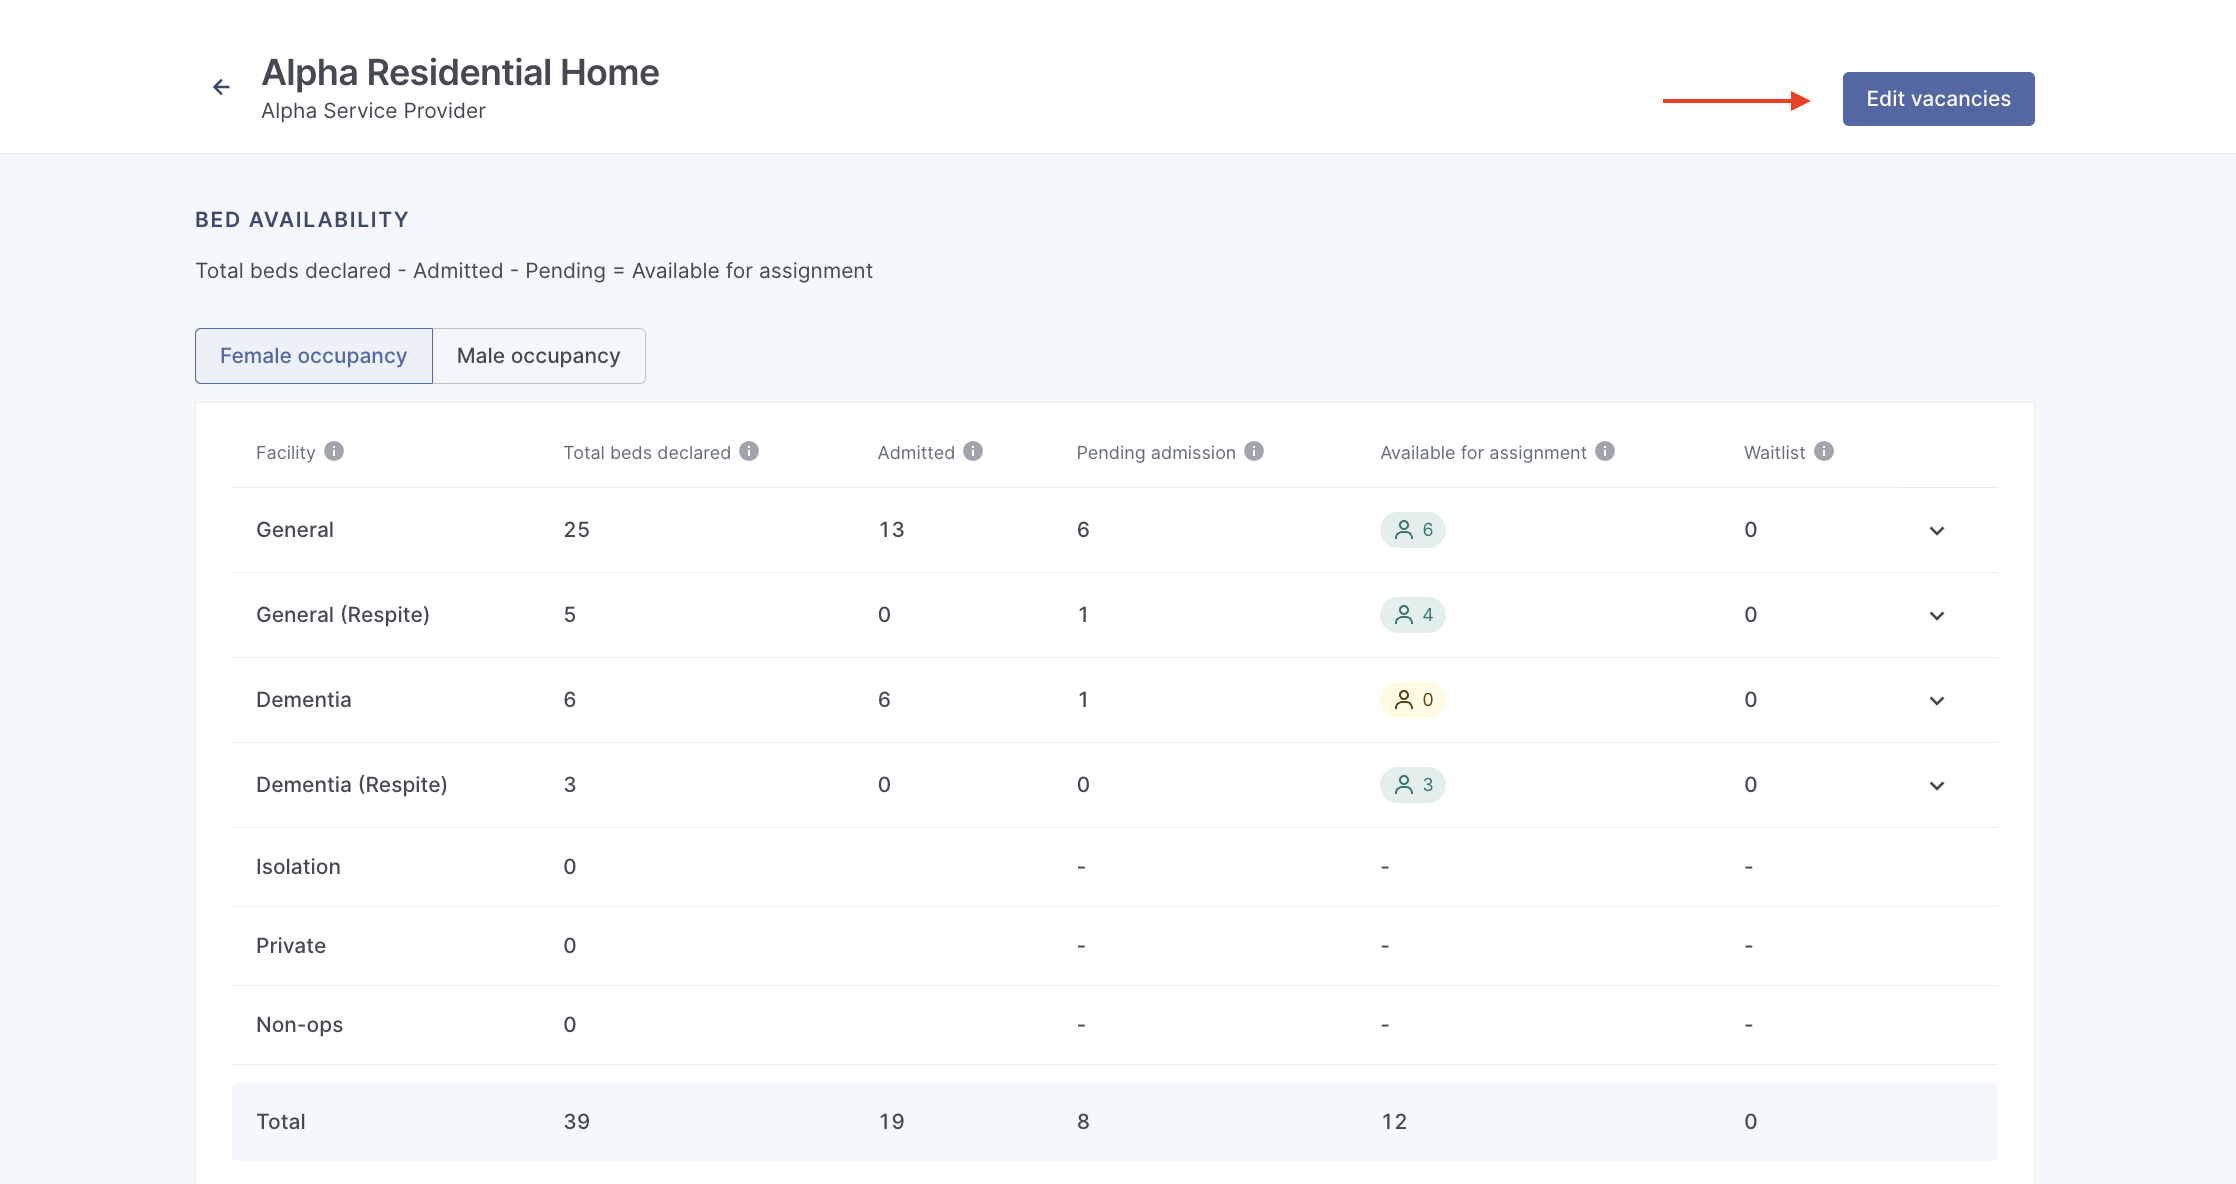Click the Total row in table
Viewport: 2236px width, 1184px height.
1114,1122
